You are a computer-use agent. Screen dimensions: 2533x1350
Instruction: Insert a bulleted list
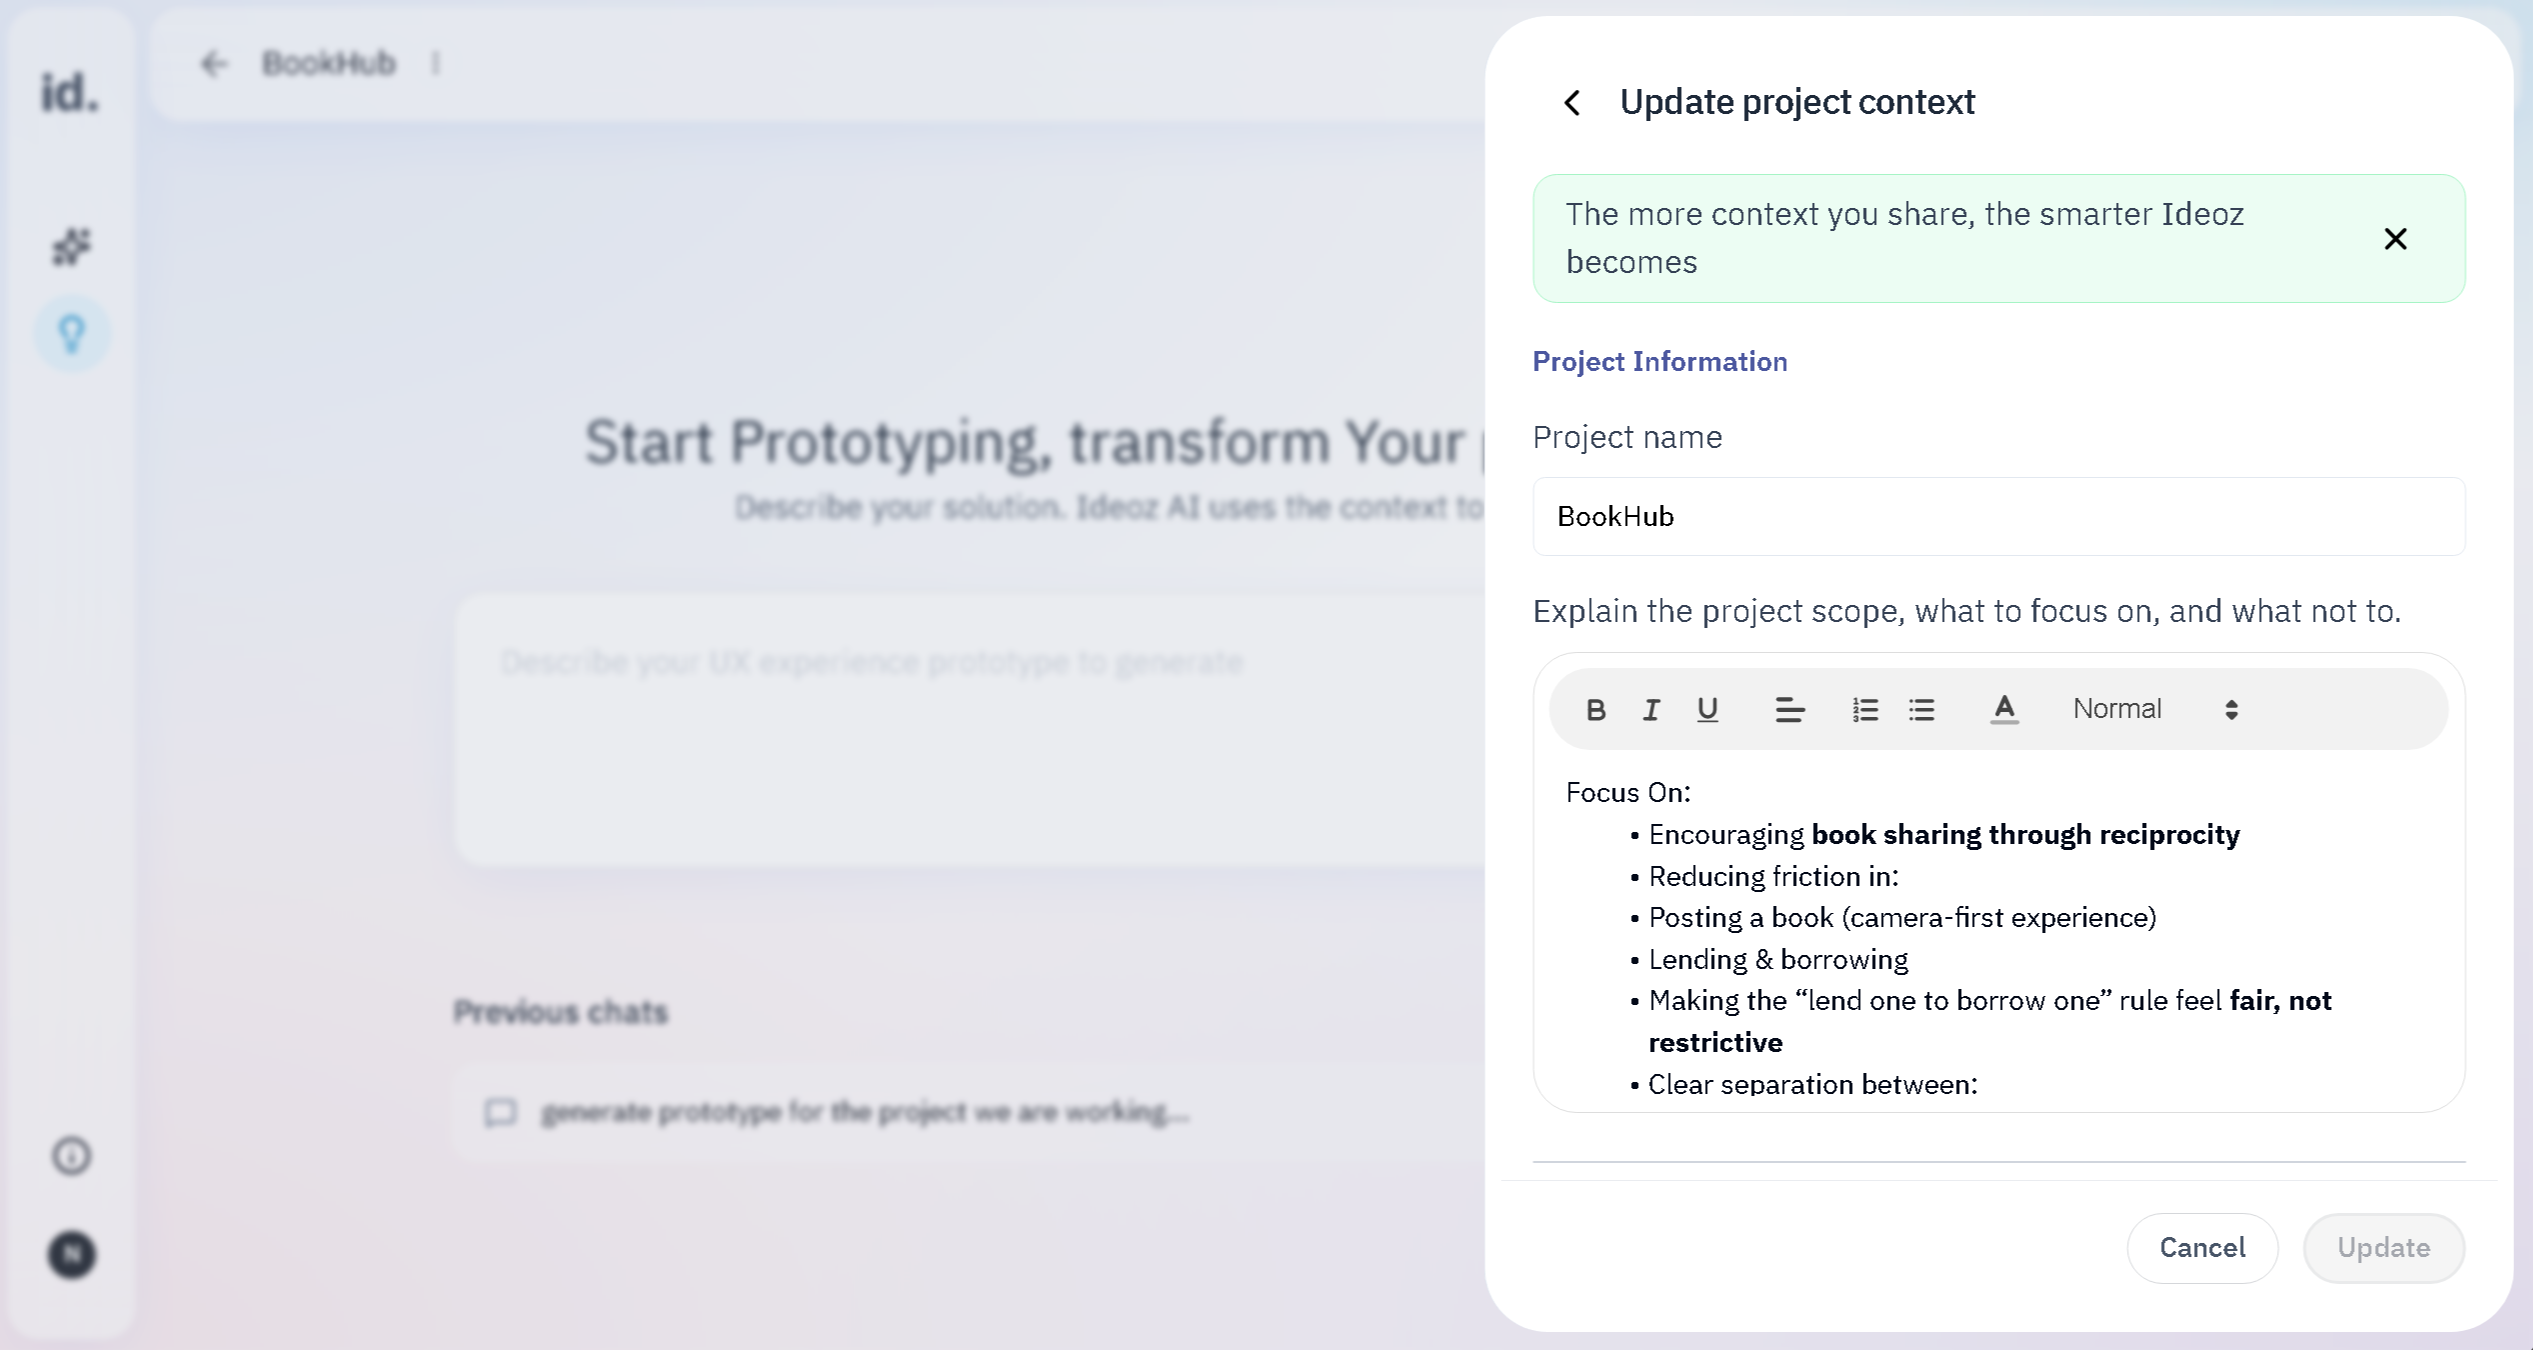click(x=1921, y=710)
